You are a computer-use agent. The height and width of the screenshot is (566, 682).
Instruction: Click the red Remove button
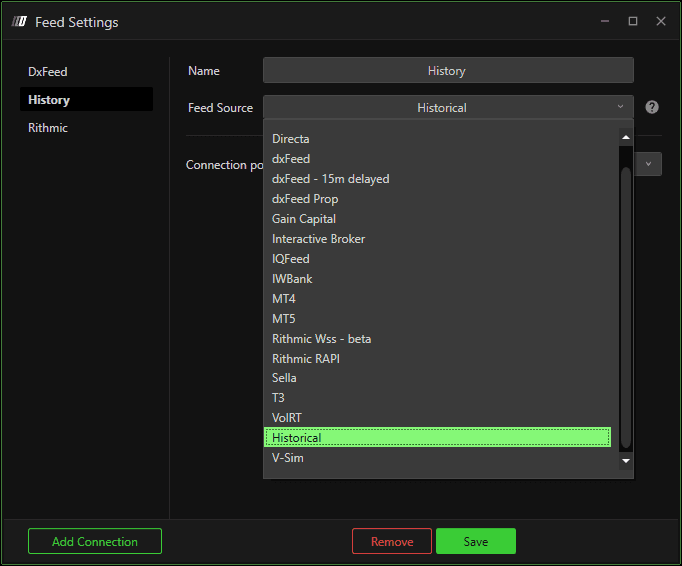392,541
